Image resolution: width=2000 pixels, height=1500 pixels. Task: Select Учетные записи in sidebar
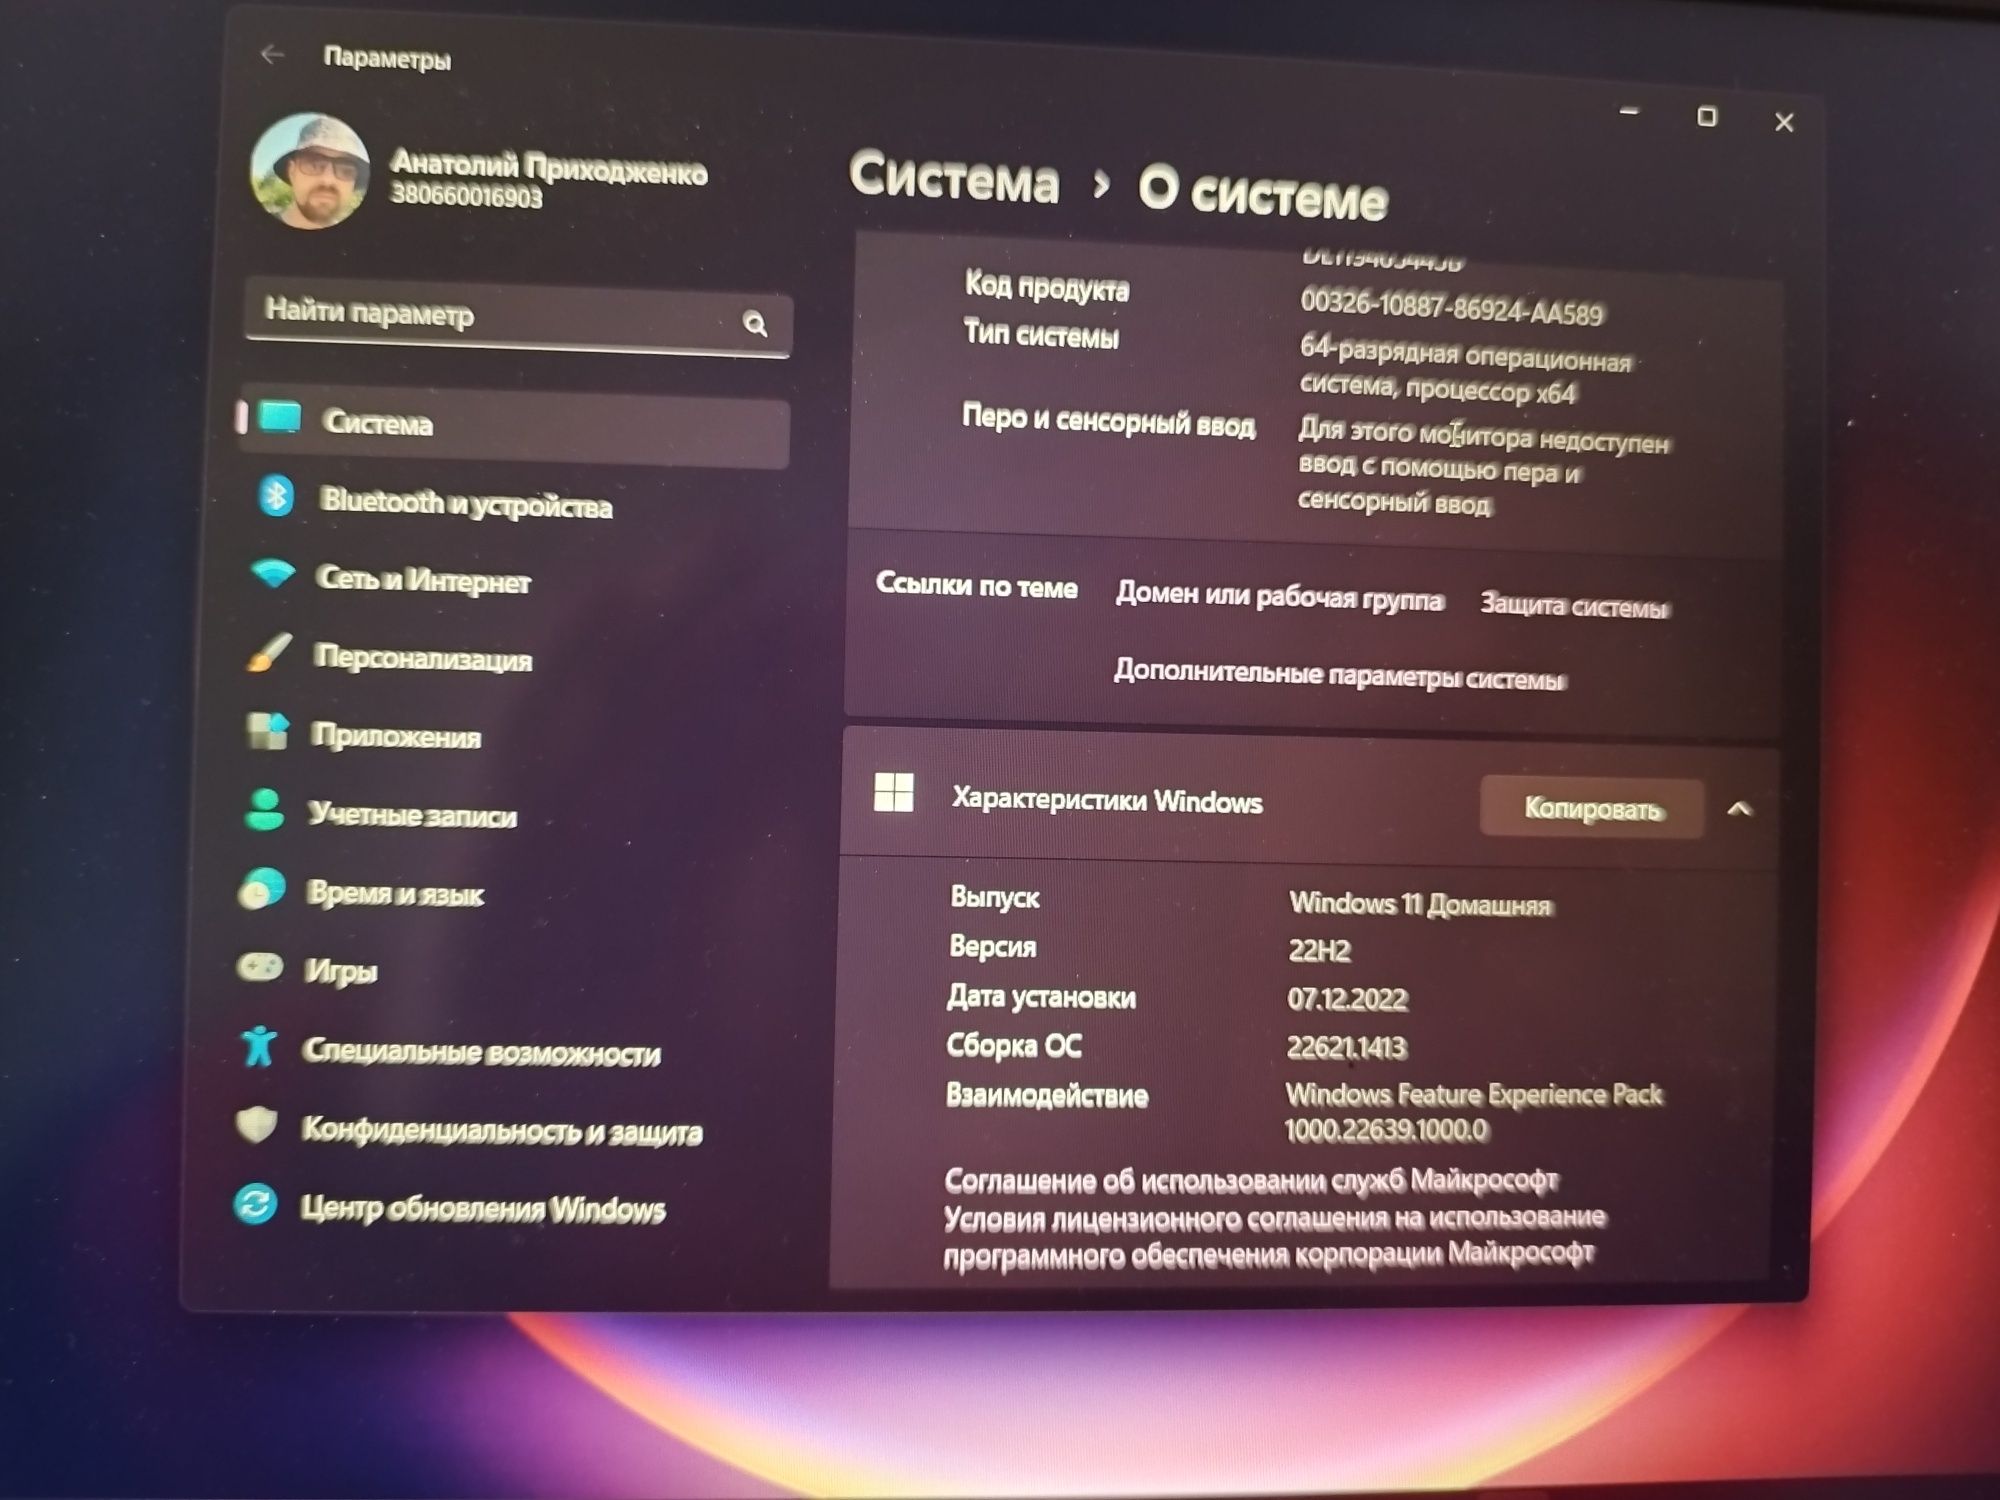[412, 814]
